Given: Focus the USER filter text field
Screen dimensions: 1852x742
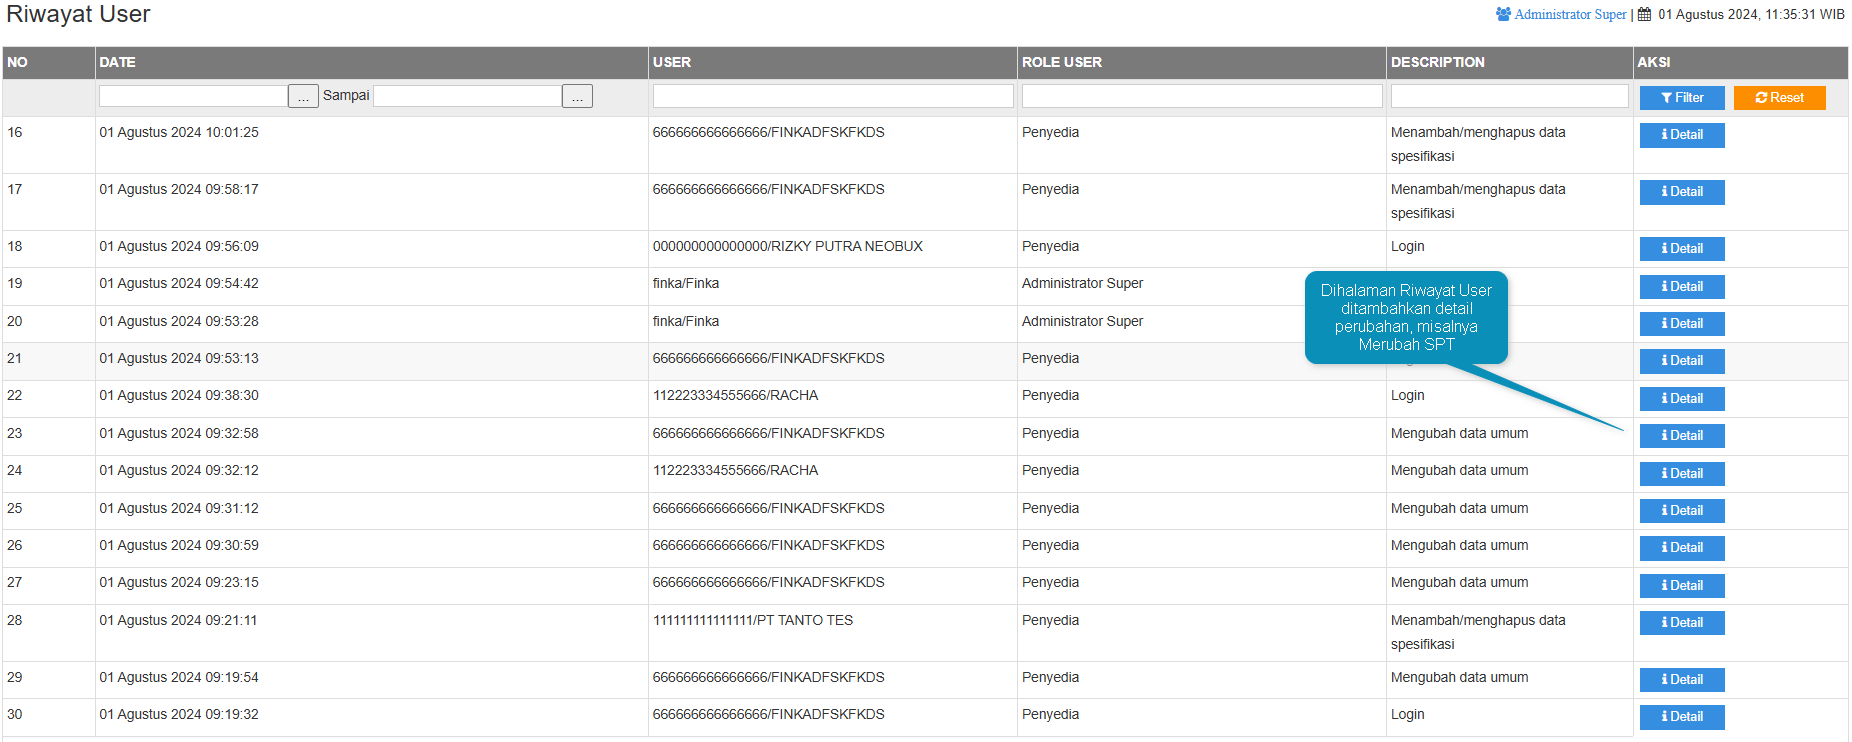Looking at the screenshot, I should [832, 96].
